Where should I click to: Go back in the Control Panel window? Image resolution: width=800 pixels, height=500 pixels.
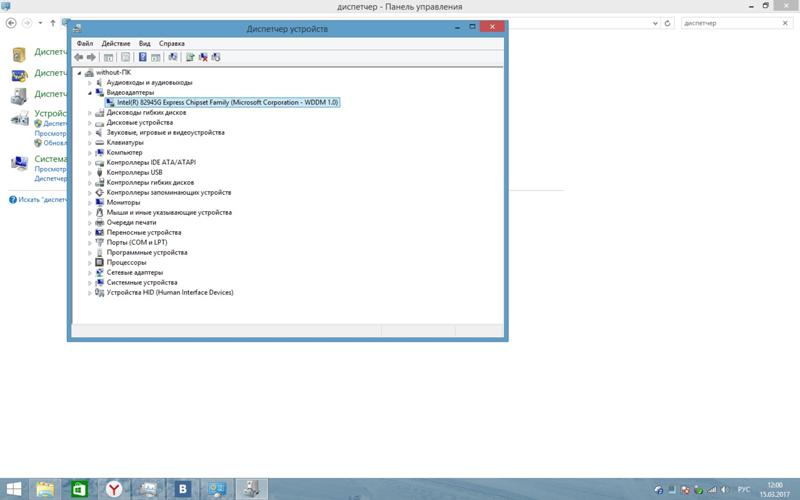pos(11,23)
